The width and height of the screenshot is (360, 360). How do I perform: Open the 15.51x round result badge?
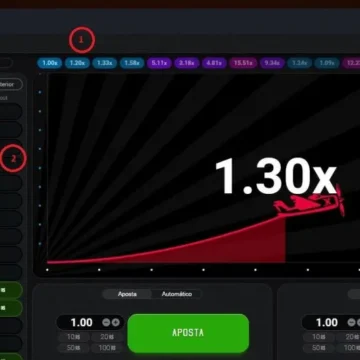[x=243, y=63]
